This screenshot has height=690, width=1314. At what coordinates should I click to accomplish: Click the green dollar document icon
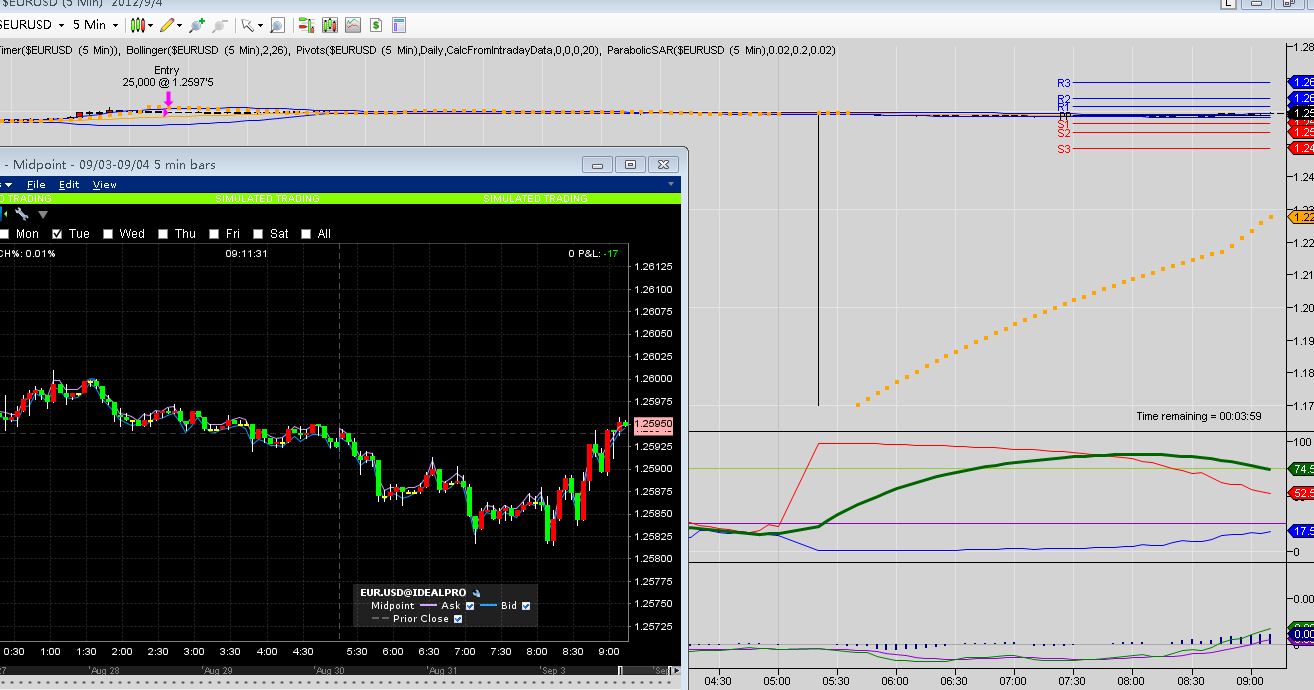376,25
